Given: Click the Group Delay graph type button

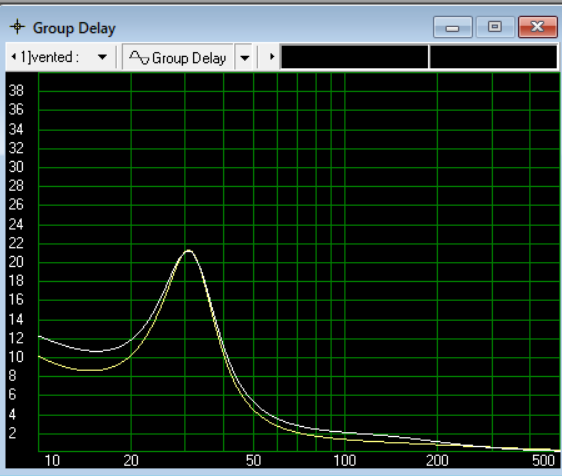Looking at the screenshot, I should pos(178,57).
